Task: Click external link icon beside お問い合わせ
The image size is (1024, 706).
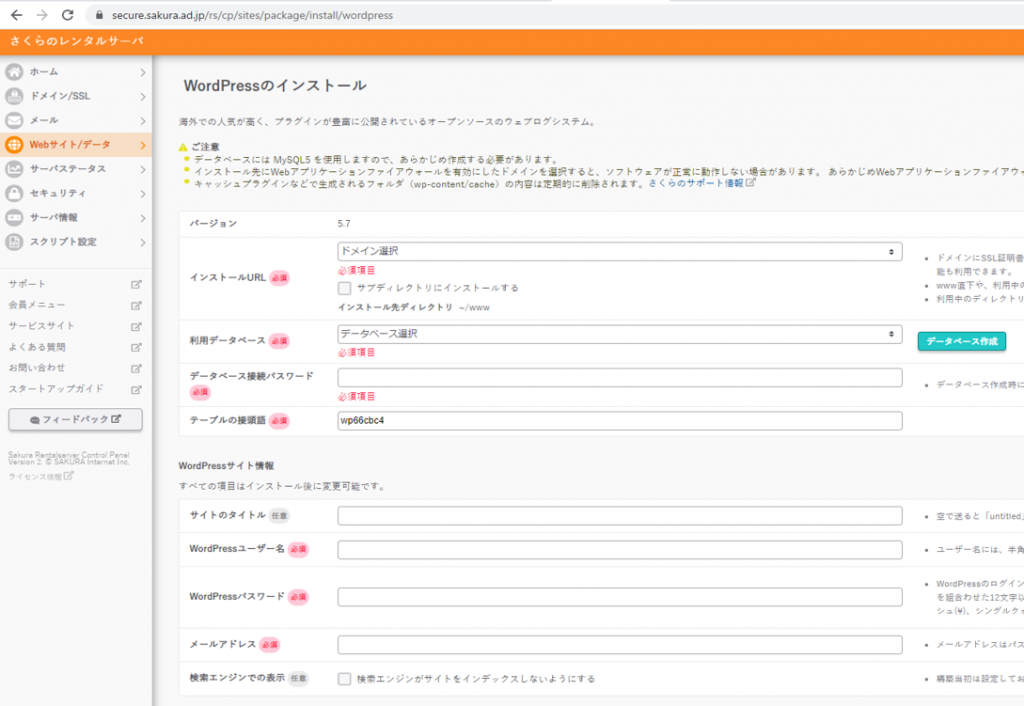Action: click(136, 368)
